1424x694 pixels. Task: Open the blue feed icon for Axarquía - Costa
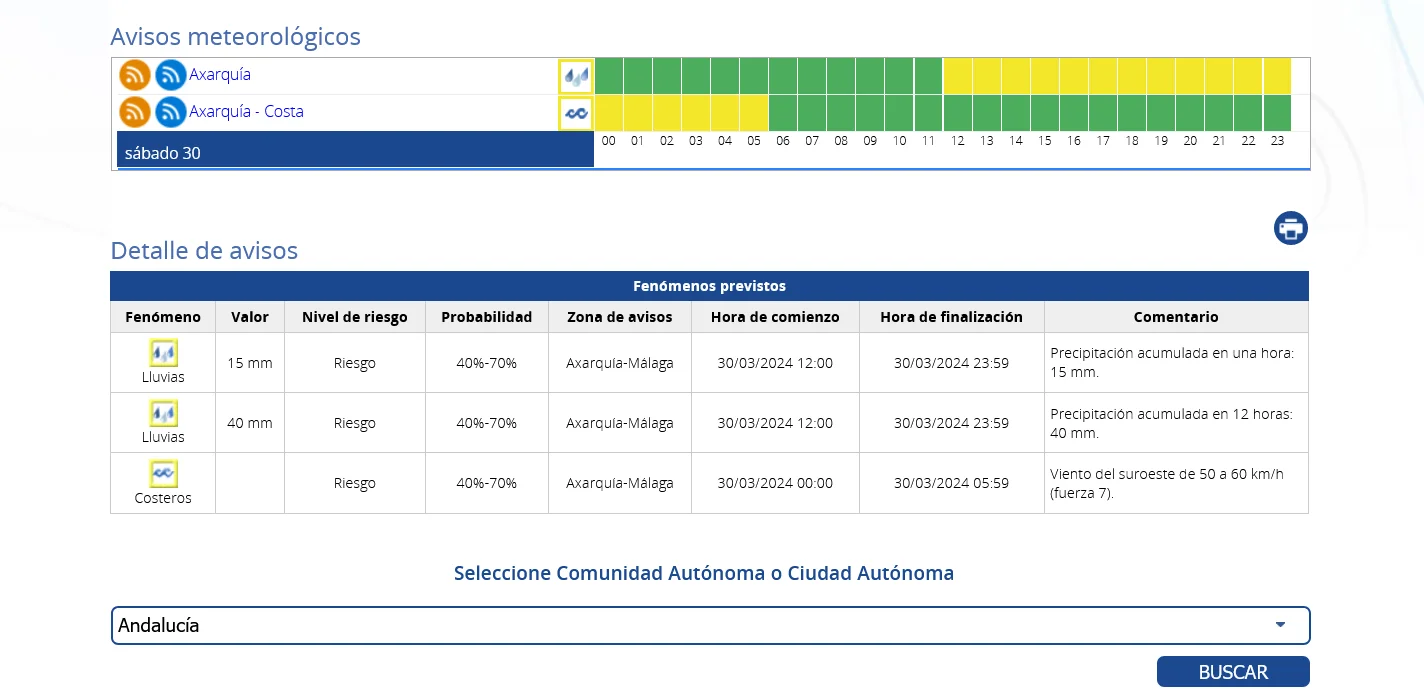click(171, 112)
